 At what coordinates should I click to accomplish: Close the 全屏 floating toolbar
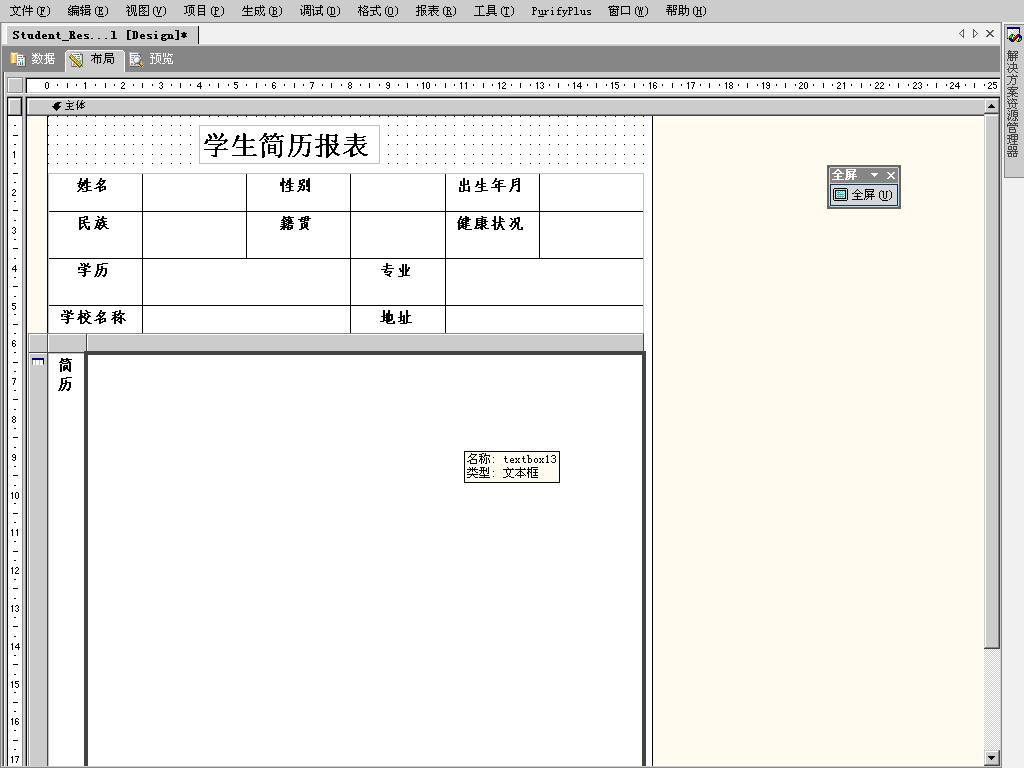pos(890,175)
